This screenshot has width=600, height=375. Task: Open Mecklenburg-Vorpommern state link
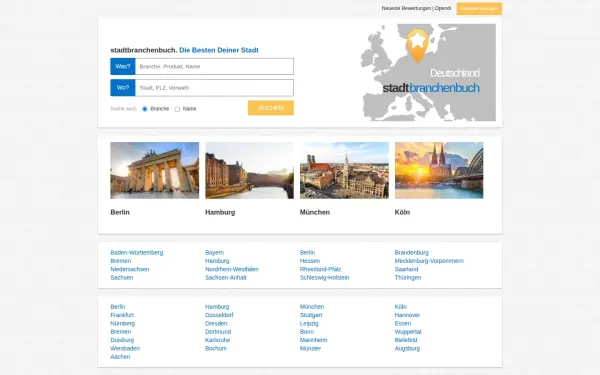pos(429,261)
